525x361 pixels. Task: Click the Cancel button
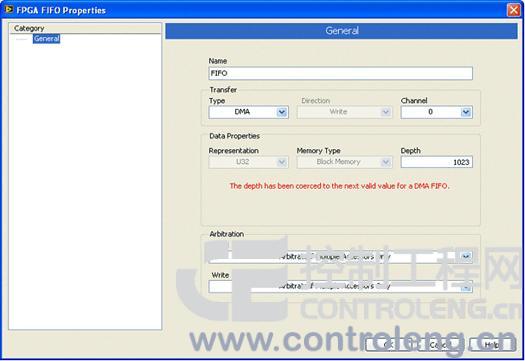tap(439, 345)
